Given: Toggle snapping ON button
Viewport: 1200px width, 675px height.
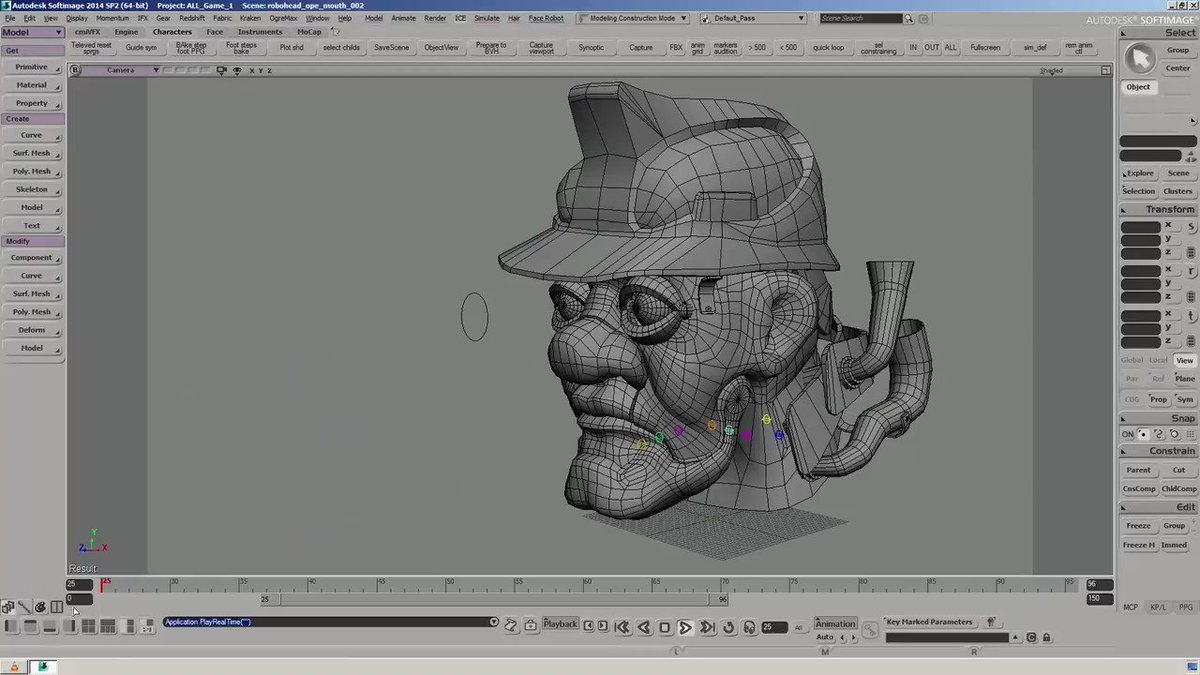Looking at the screenshot, I should point(1128,434).
